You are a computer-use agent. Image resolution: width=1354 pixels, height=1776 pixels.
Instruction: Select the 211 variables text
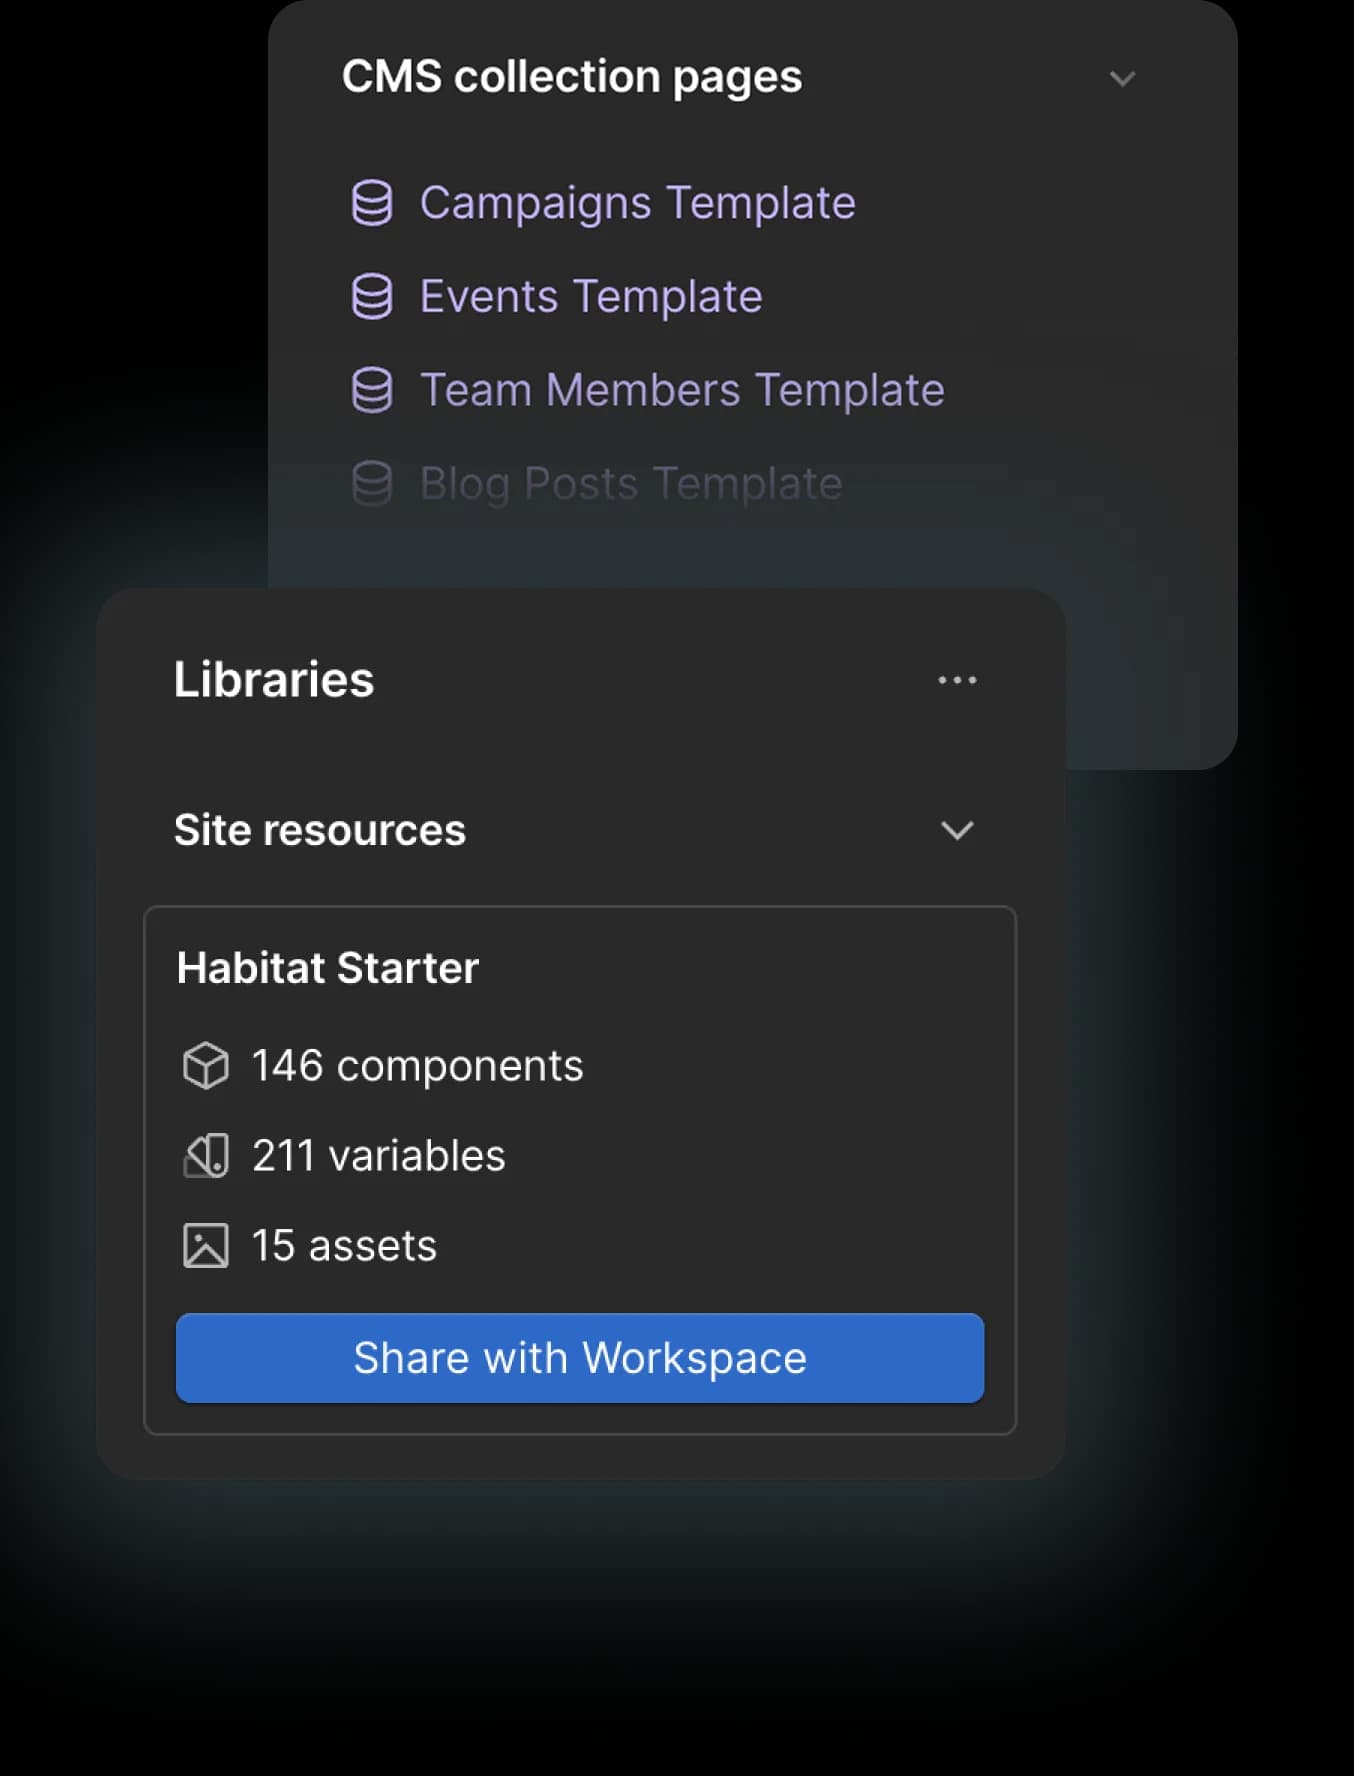coord(378,1155)
